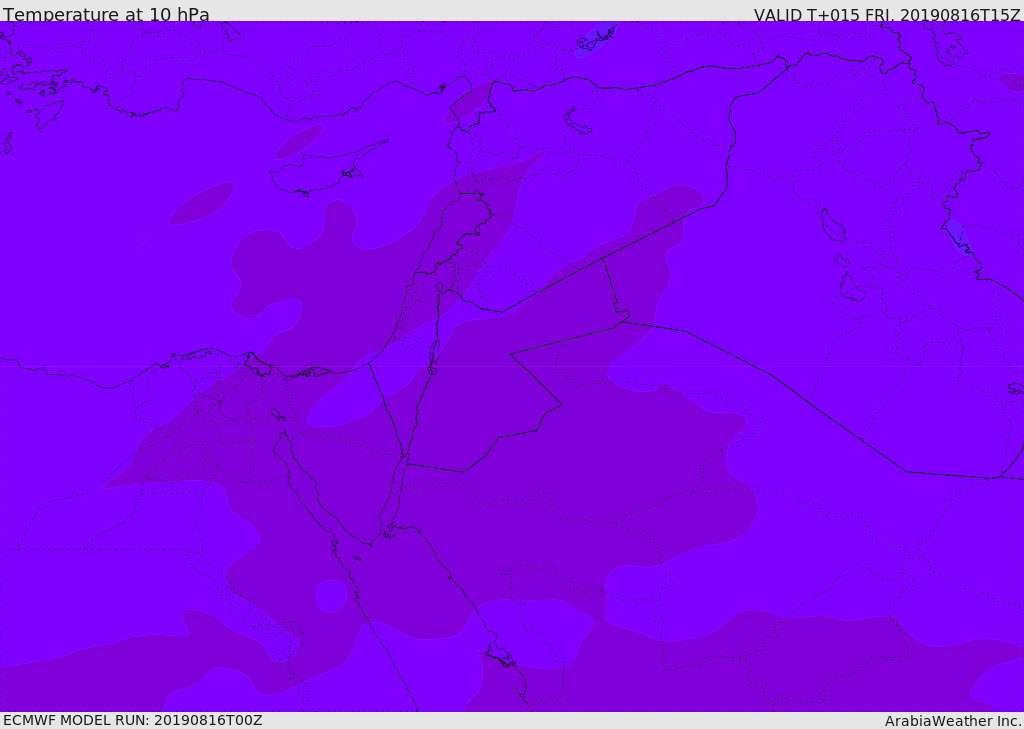Click the 'ECMWF MODEL RUN: 20190816T00Z' footer text

133,720
